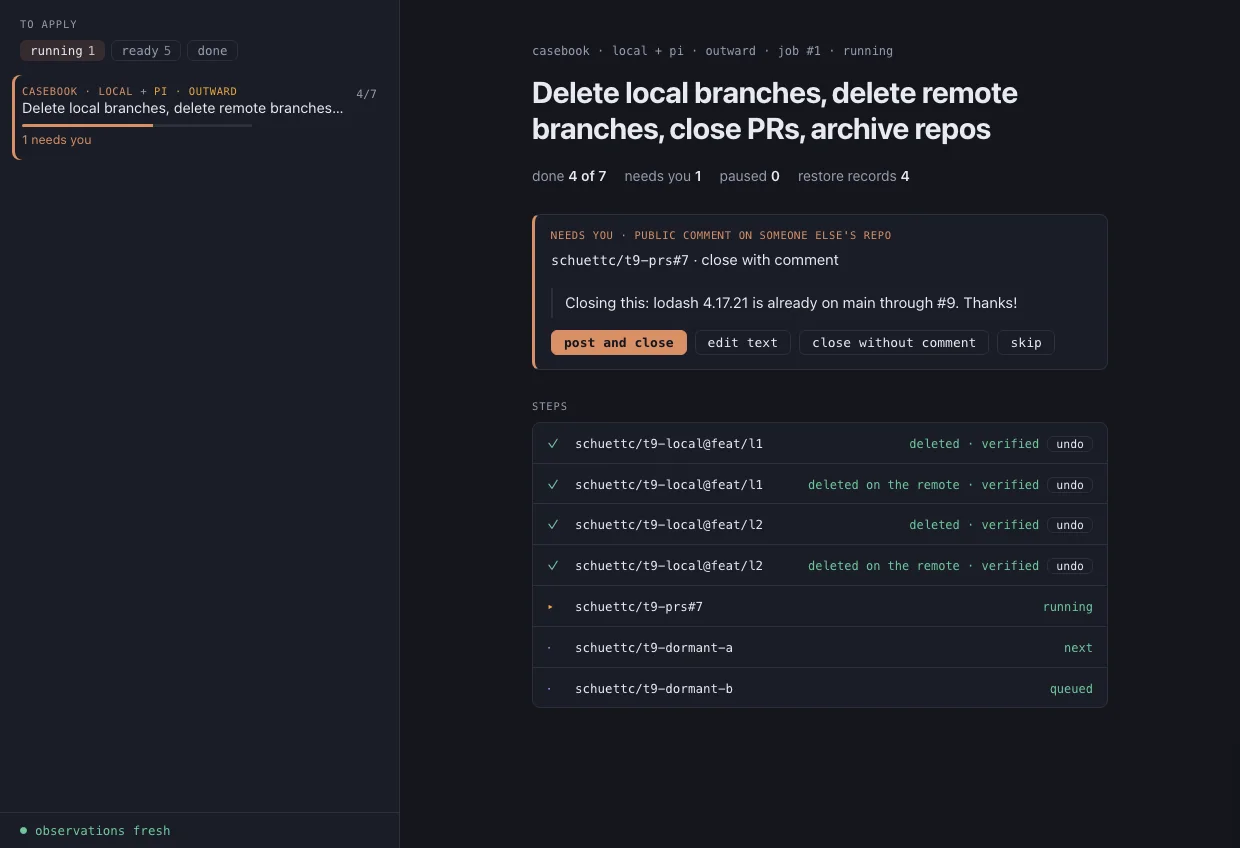
Task: Select the 'running 1' filter tab
Action: [x=62, y=51]
